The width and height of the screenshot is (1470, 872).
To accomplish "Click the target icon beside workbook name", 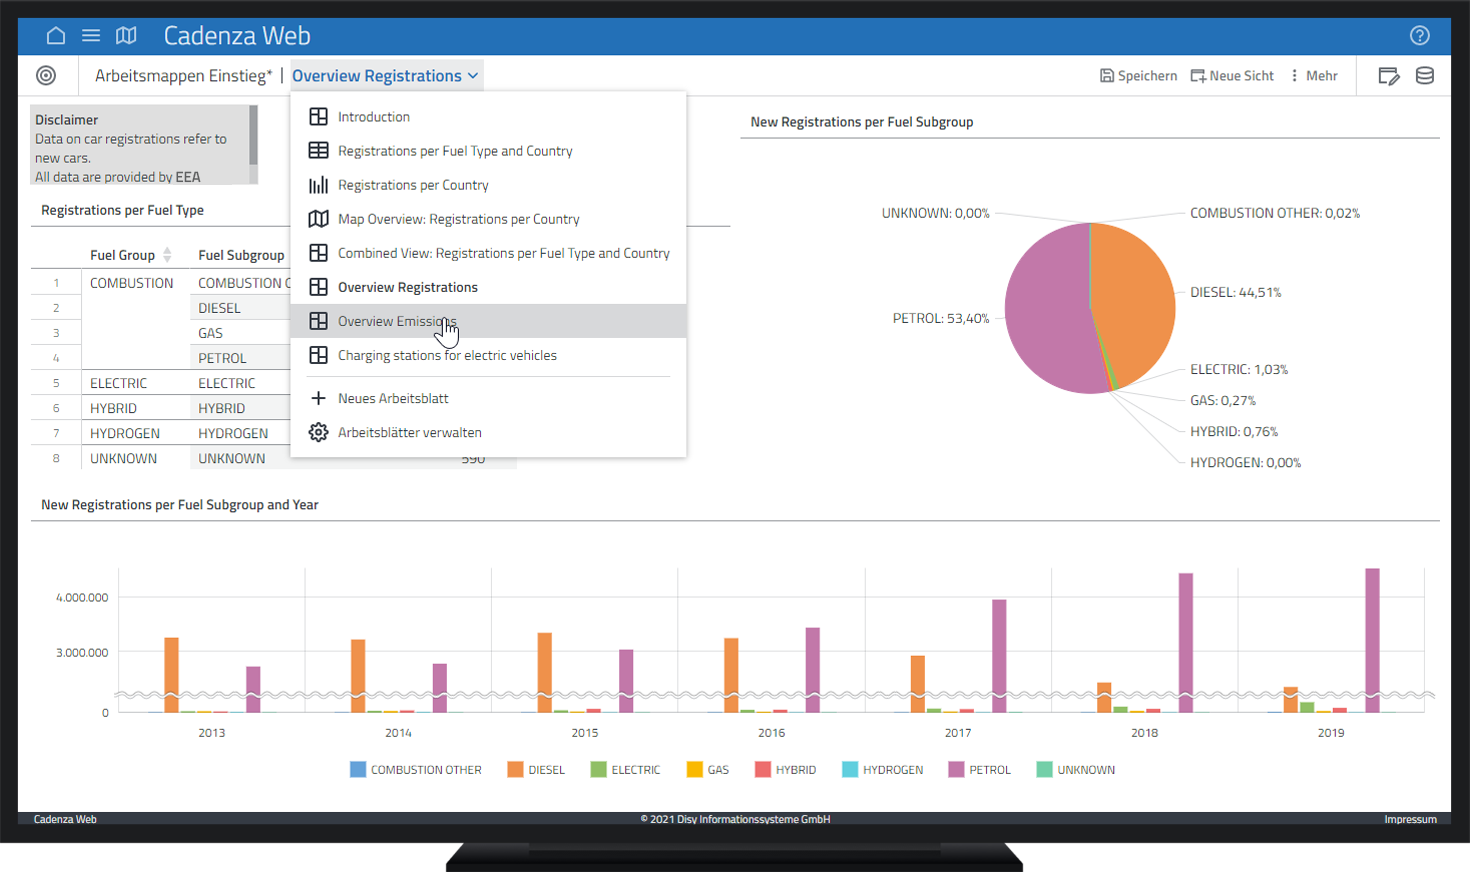I will 46,76.
